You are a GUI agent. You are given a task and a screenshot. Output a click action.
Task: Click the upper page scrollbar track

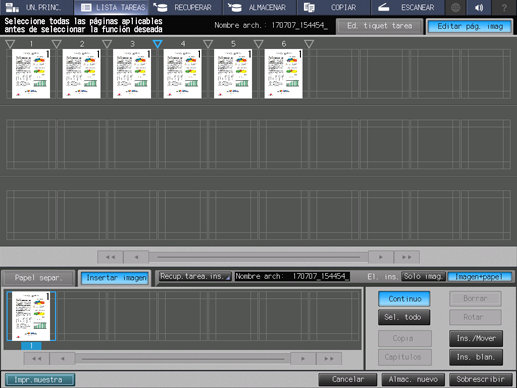[x=258, y=257]
